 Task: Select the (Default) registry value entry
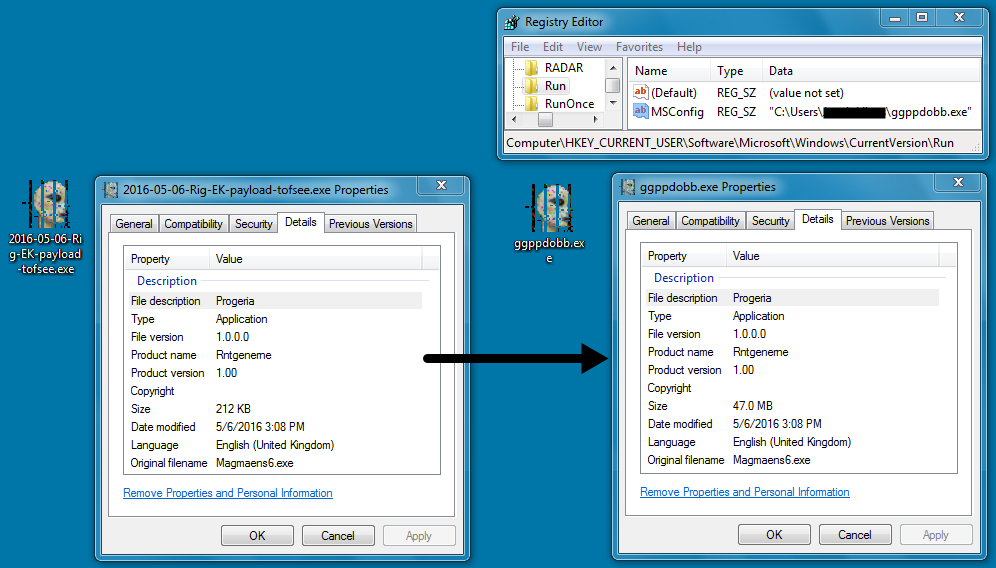coord(673,93)
